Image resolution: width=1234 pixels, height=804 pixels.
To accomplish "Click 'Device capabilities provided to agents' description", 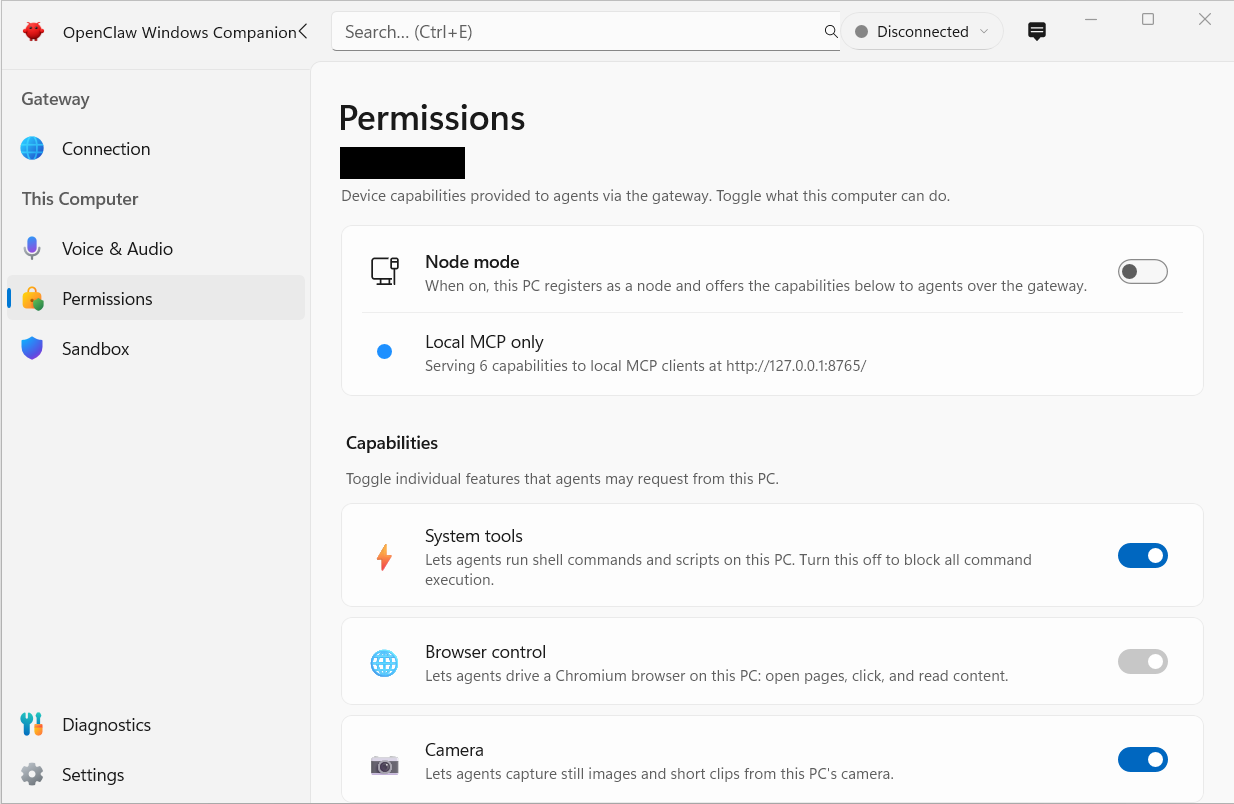I will 645,196.
